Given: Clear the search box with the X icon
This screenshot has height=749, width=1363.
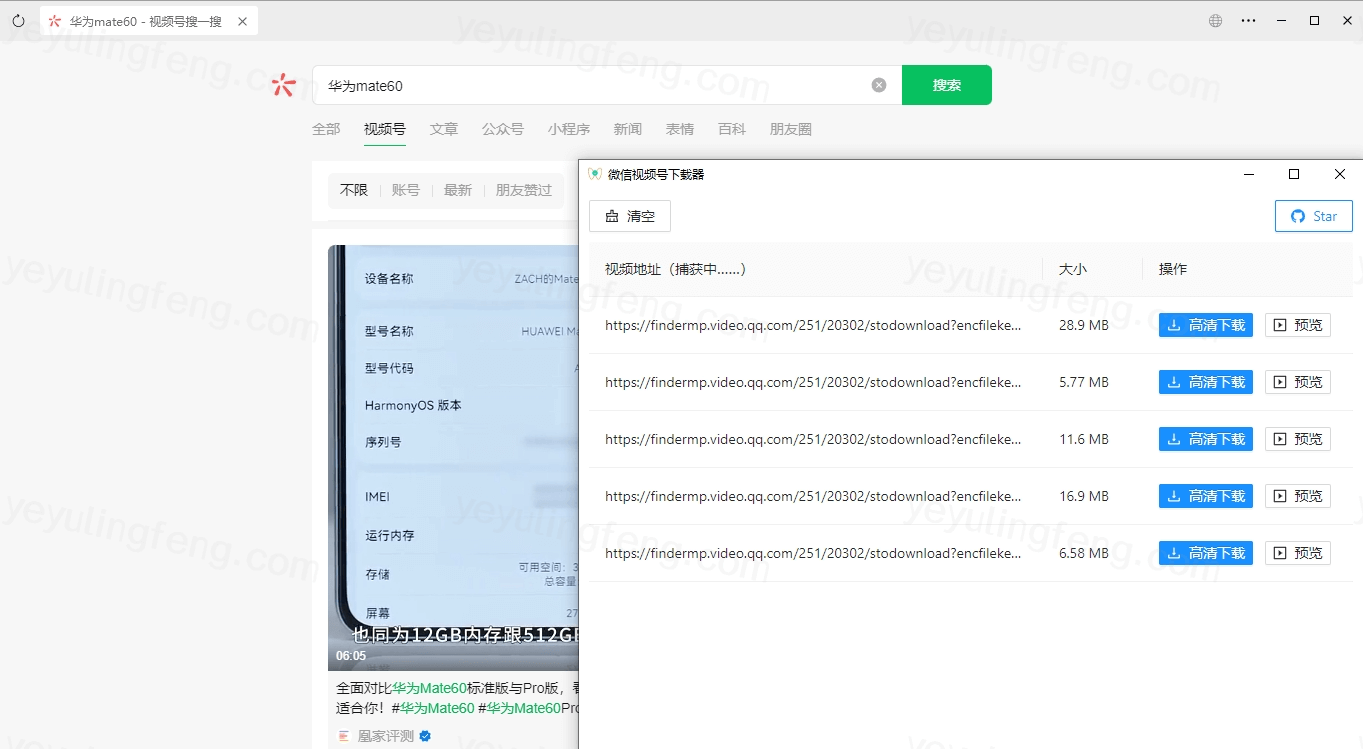Looking at the screenshot, I should click(x=879, y=85).
